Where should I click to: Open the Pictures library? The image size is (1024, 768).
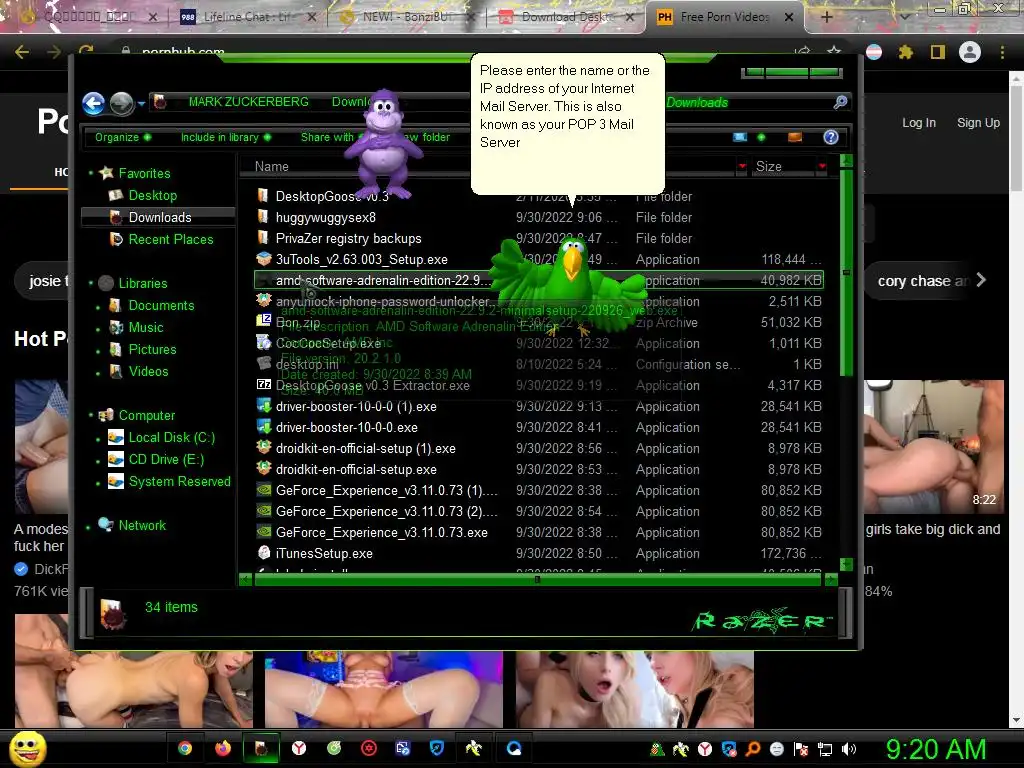pos(152,349)
